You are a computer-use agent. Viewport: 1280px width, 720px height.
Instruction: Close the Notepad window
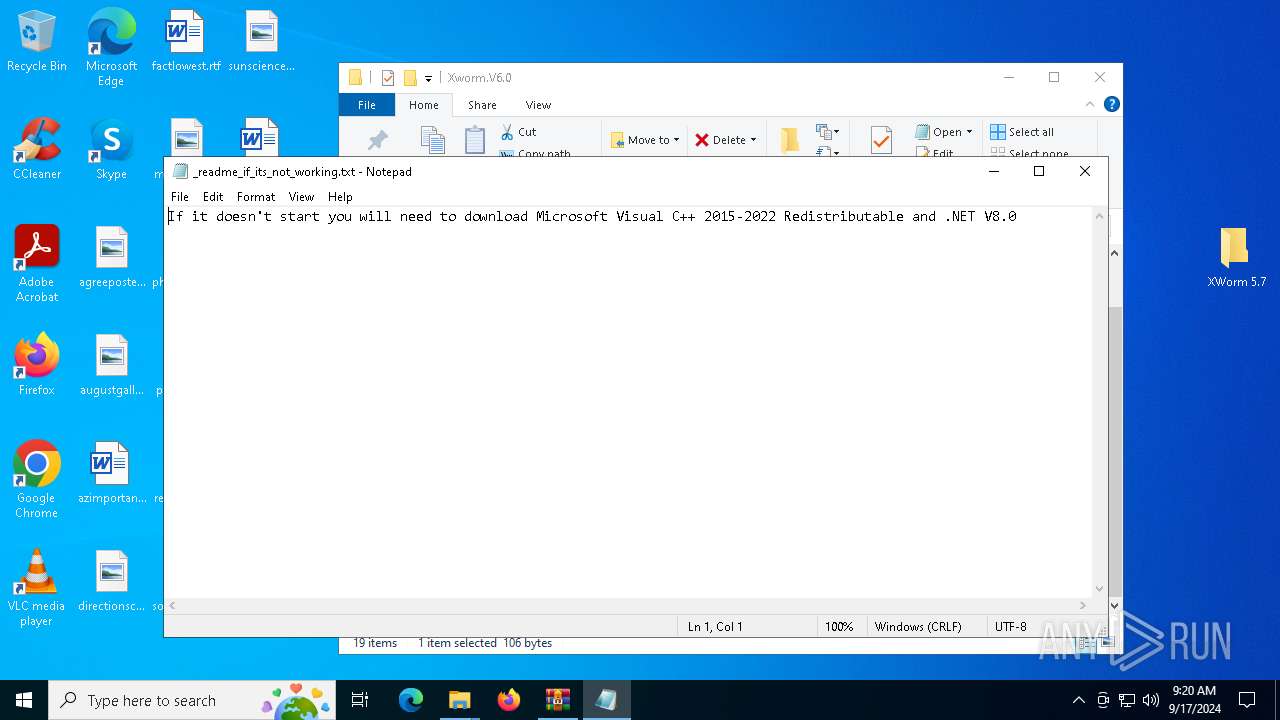pyautogui.click(x=1085, y=172)
